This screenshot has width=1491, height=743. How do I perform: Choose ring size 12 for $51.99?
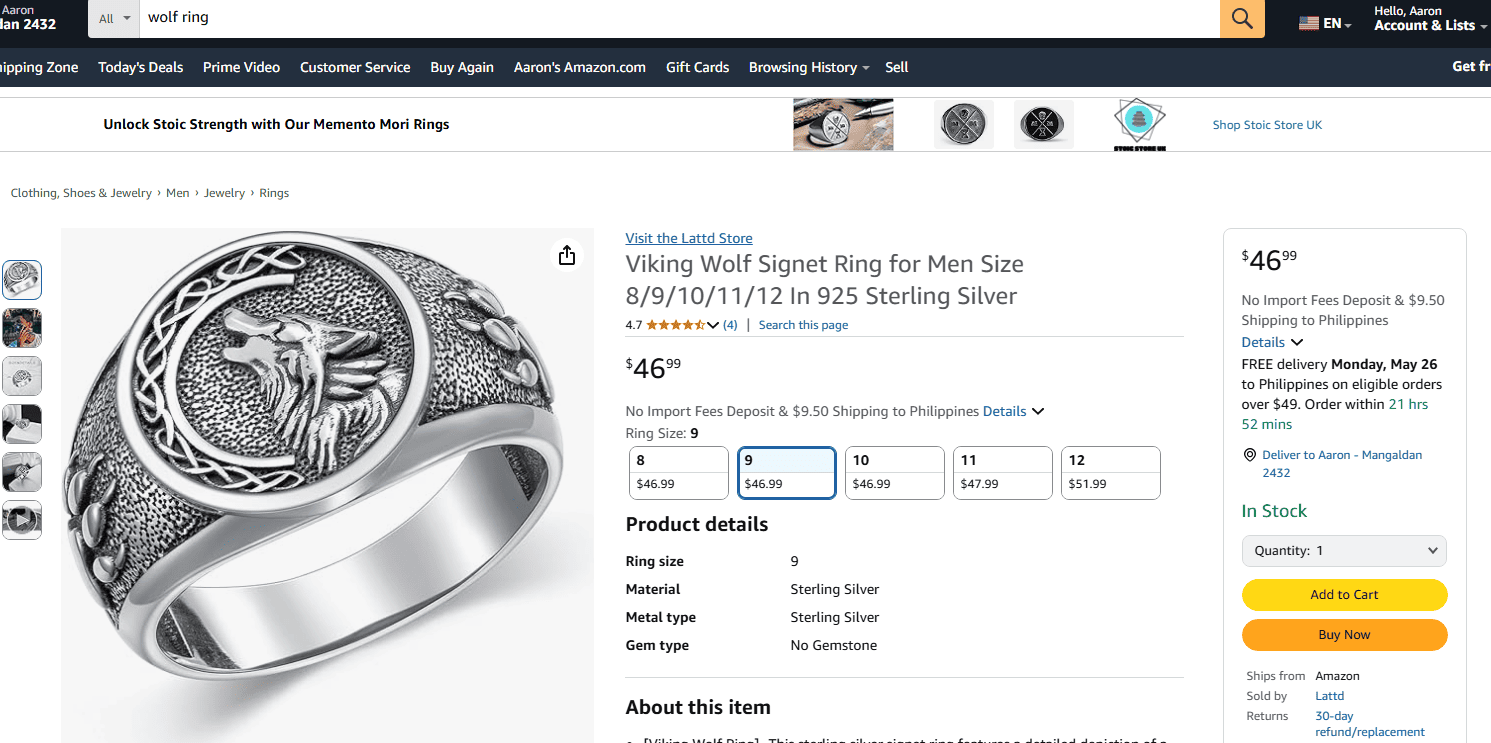pyautogui.click(x=1111, y=472)
